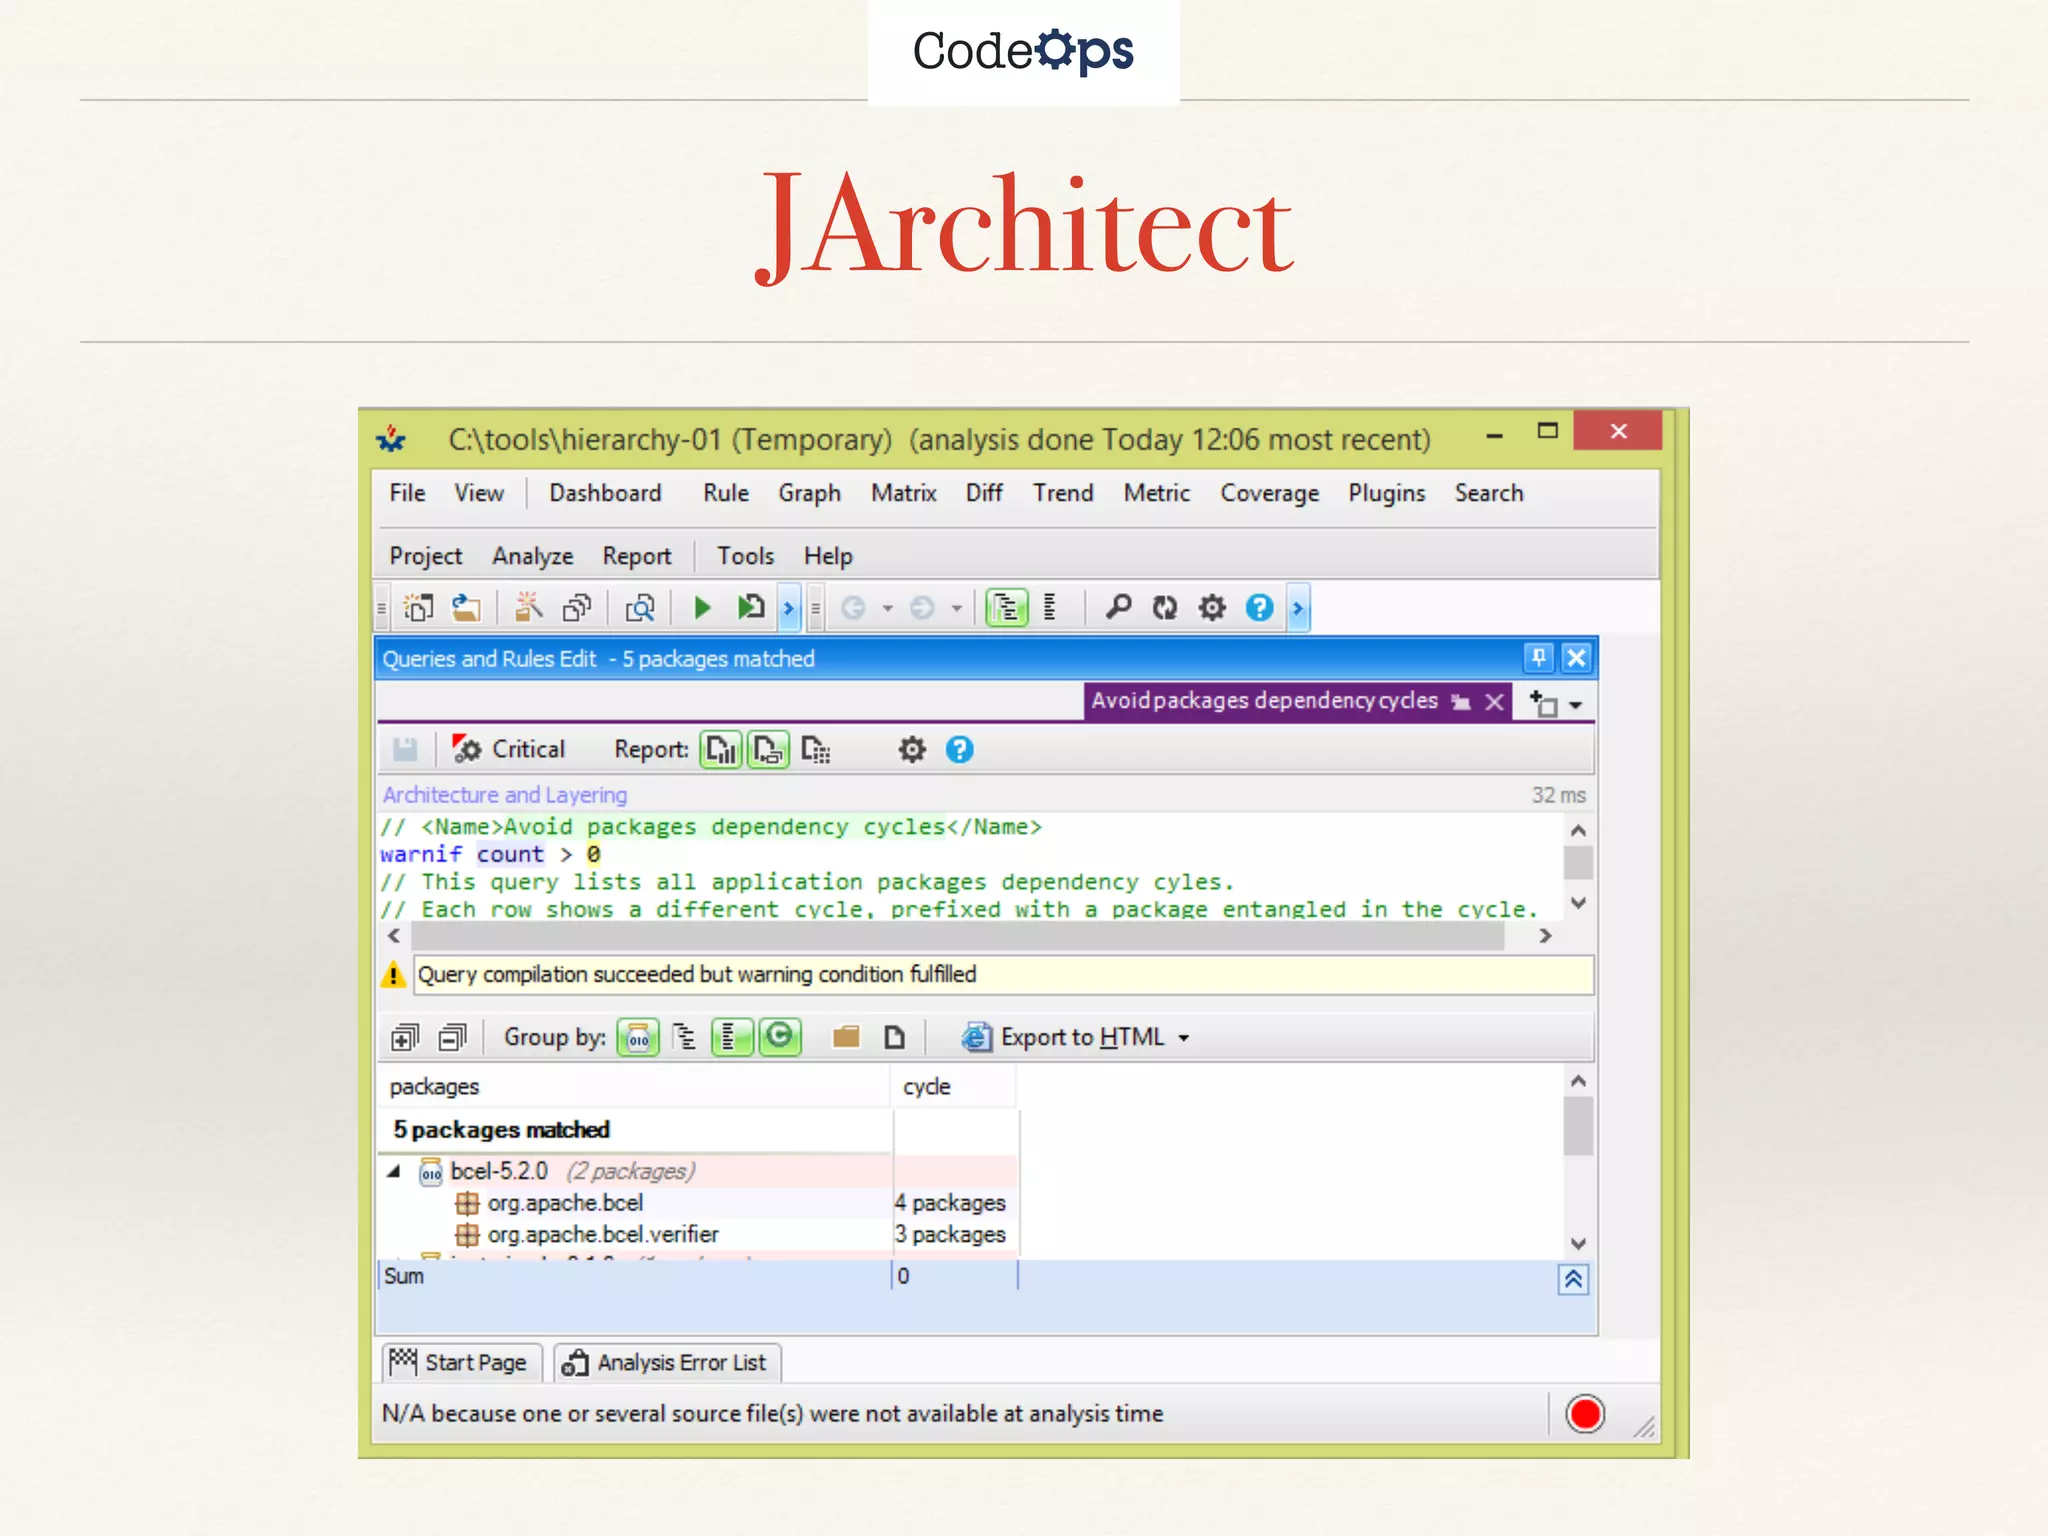Click the magic wand toolbar icon
Image resolution: width=2048 pixels, height=1536 pixels.
[528, 607]
